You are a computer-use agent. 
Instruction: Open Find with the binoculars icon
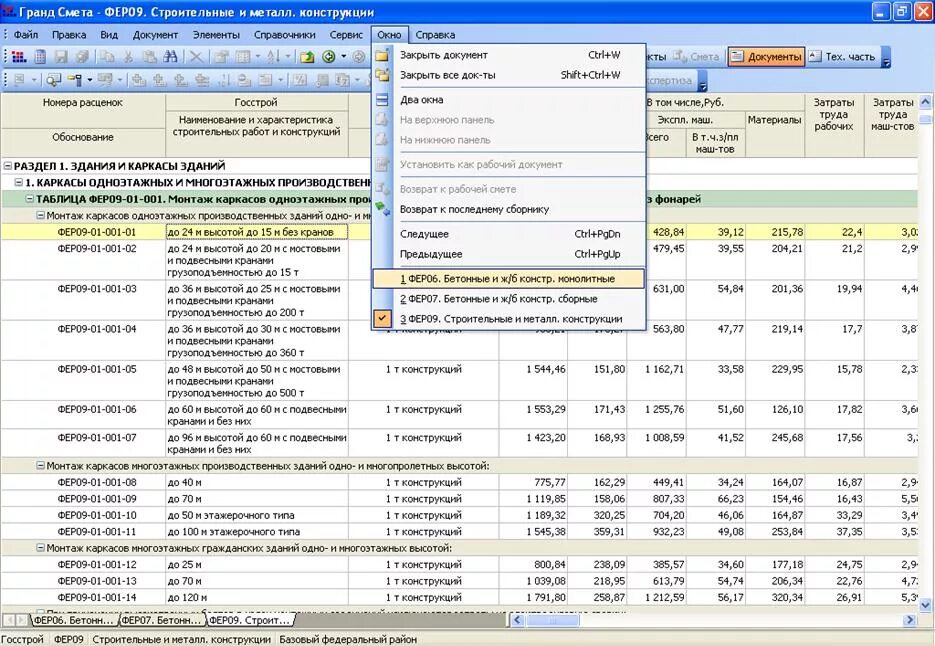coord(171,57)
